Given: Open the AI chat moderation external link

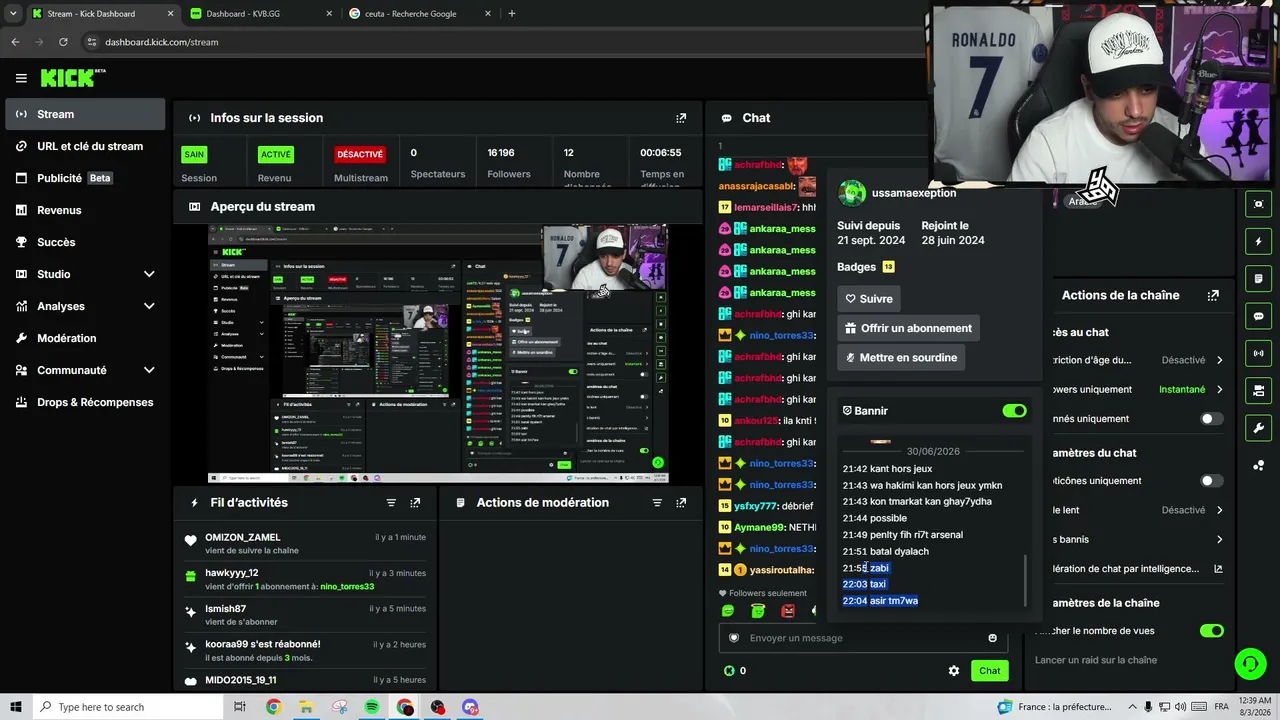Looking at the screenshot, I should 1218,569.
